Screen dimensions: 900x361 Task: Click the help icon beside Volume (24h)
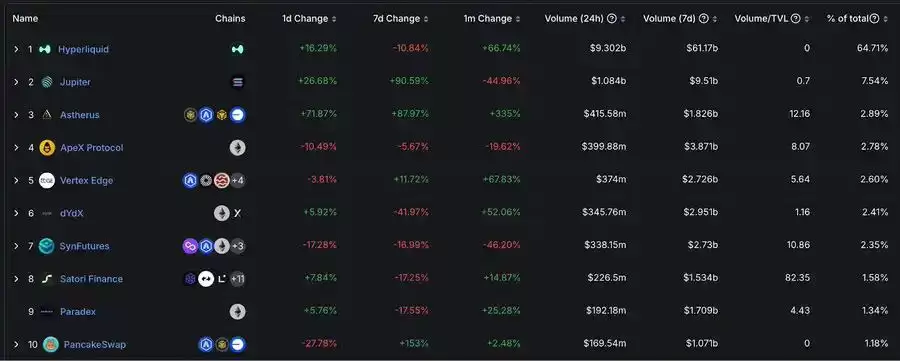[612, 18]
